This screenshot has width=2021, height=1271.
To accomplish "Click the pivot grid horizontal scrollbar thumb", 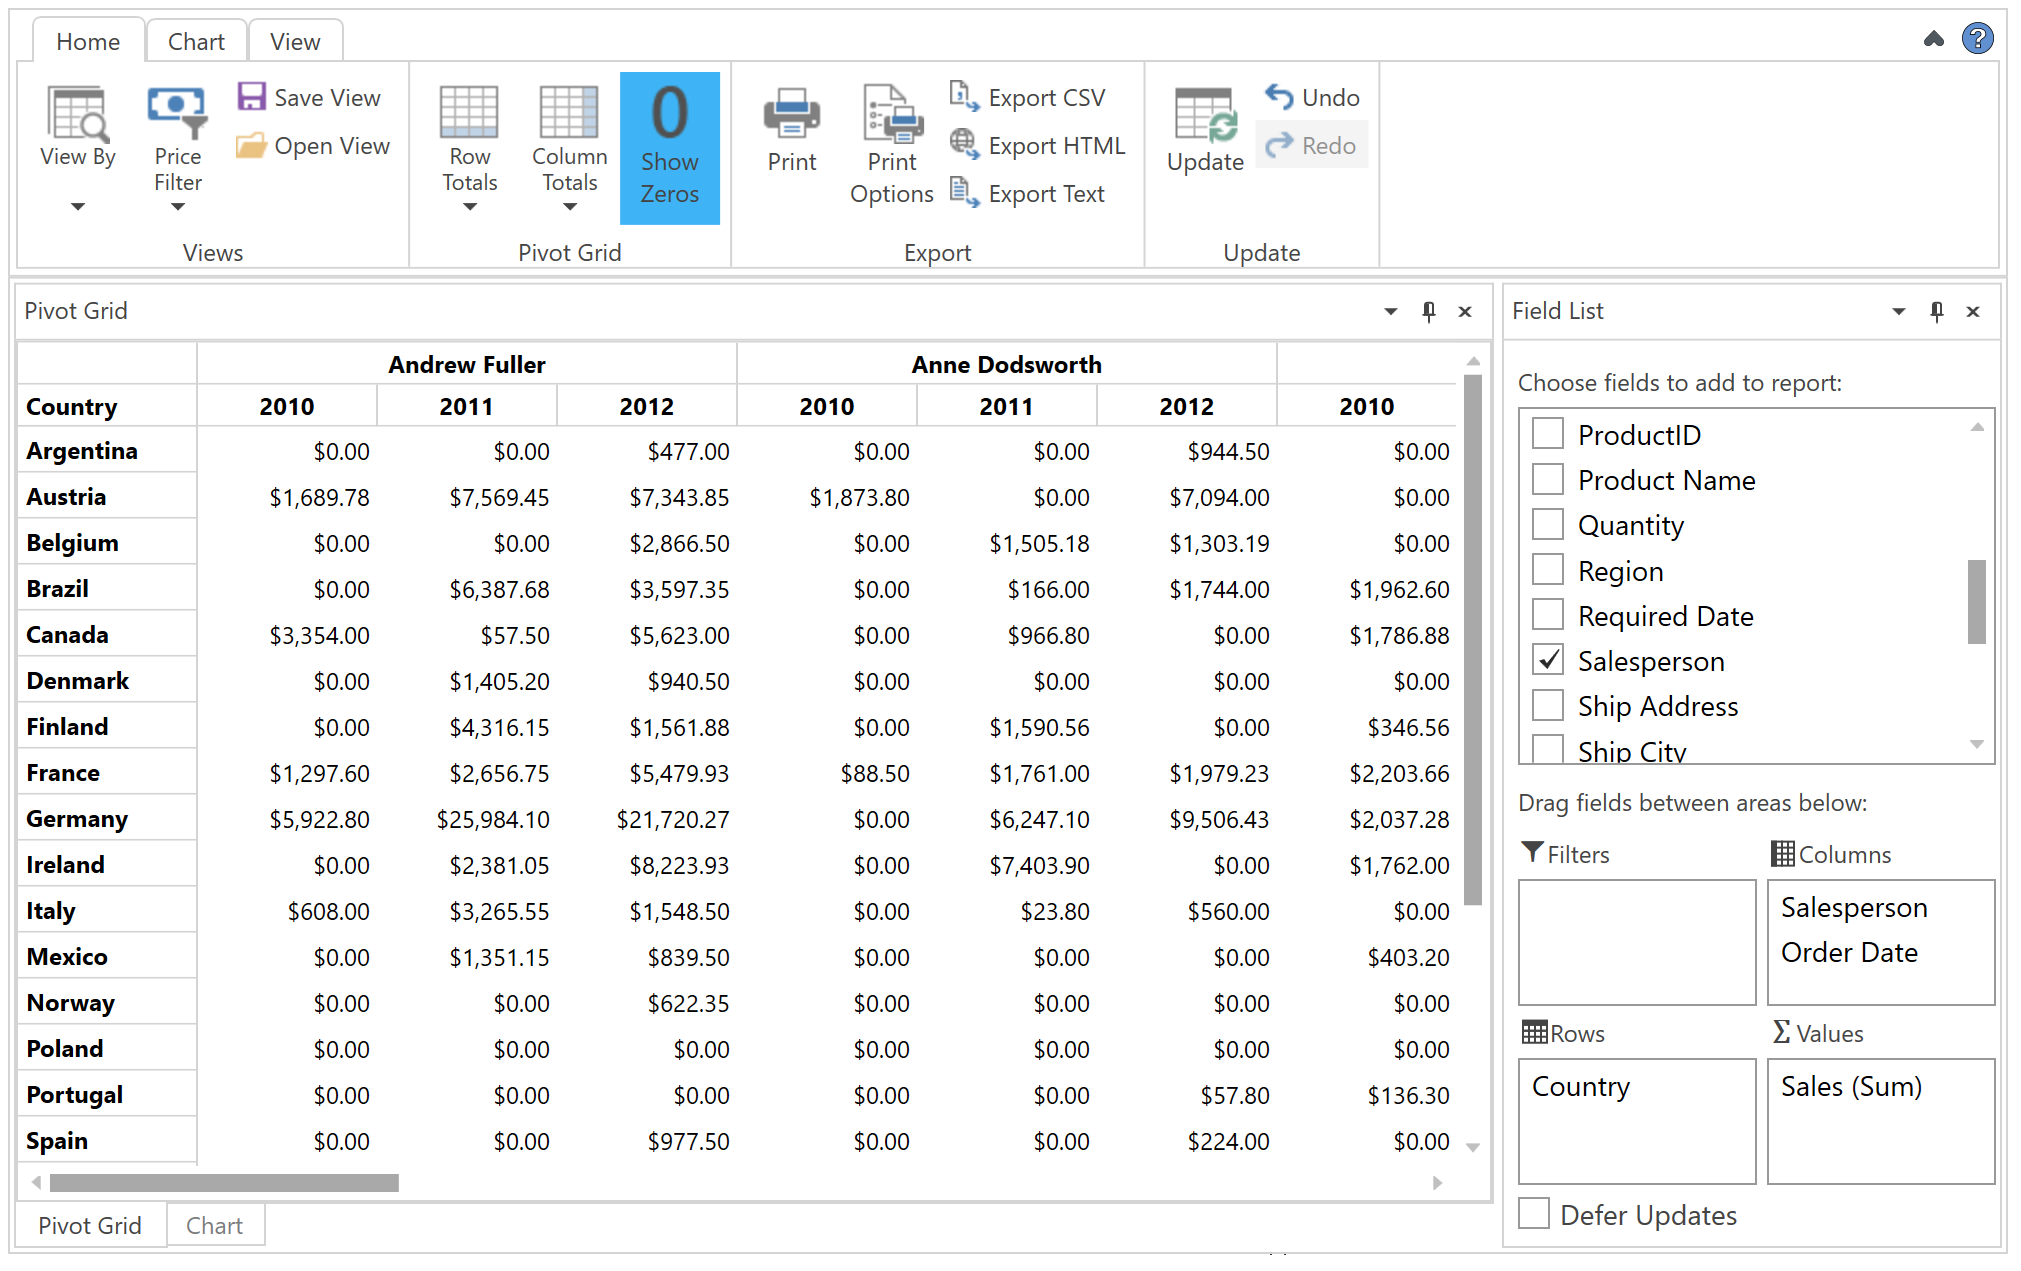I will pyautogui.click(x=224, y=1183).
